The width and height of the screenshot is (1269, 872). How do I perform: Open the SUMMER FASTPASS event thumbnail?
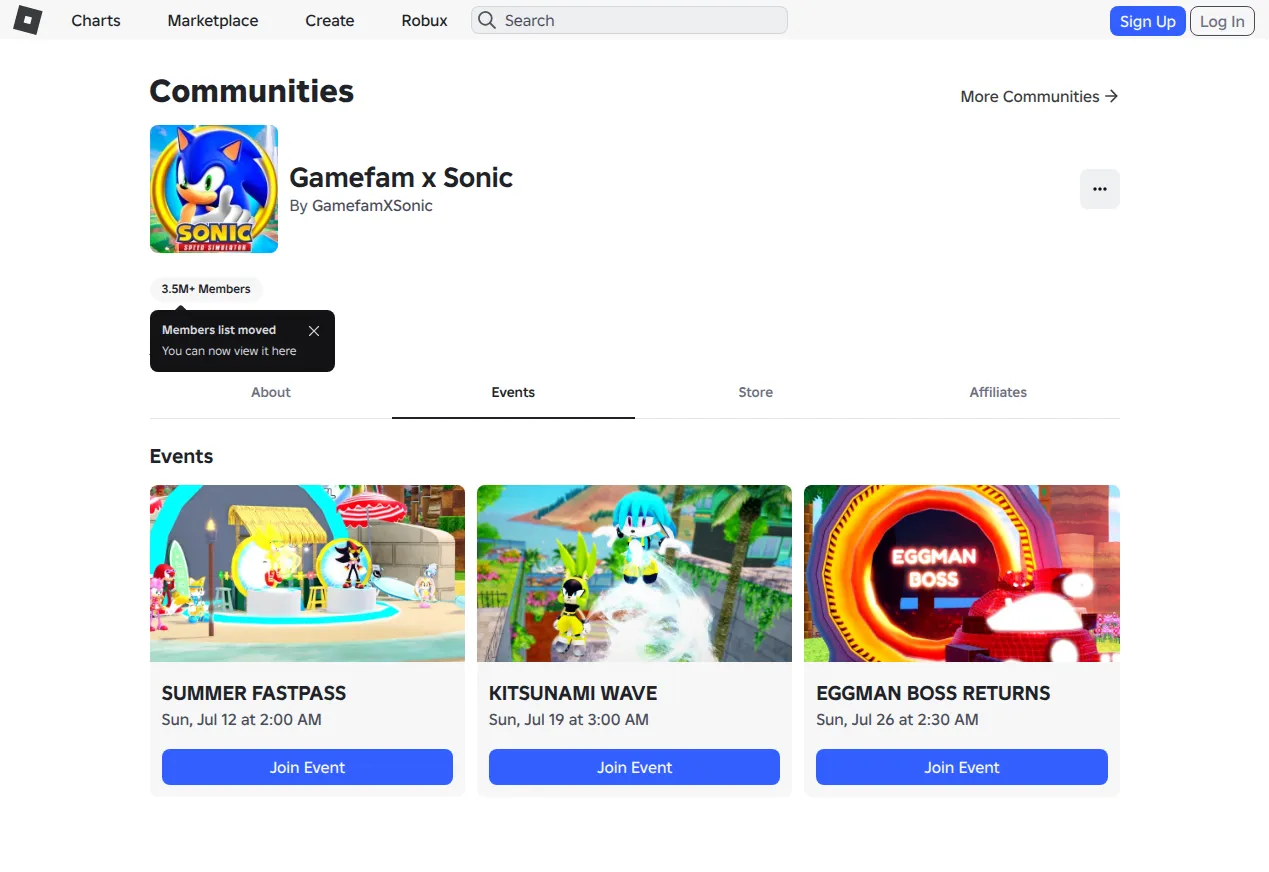[x=307, y=573]
